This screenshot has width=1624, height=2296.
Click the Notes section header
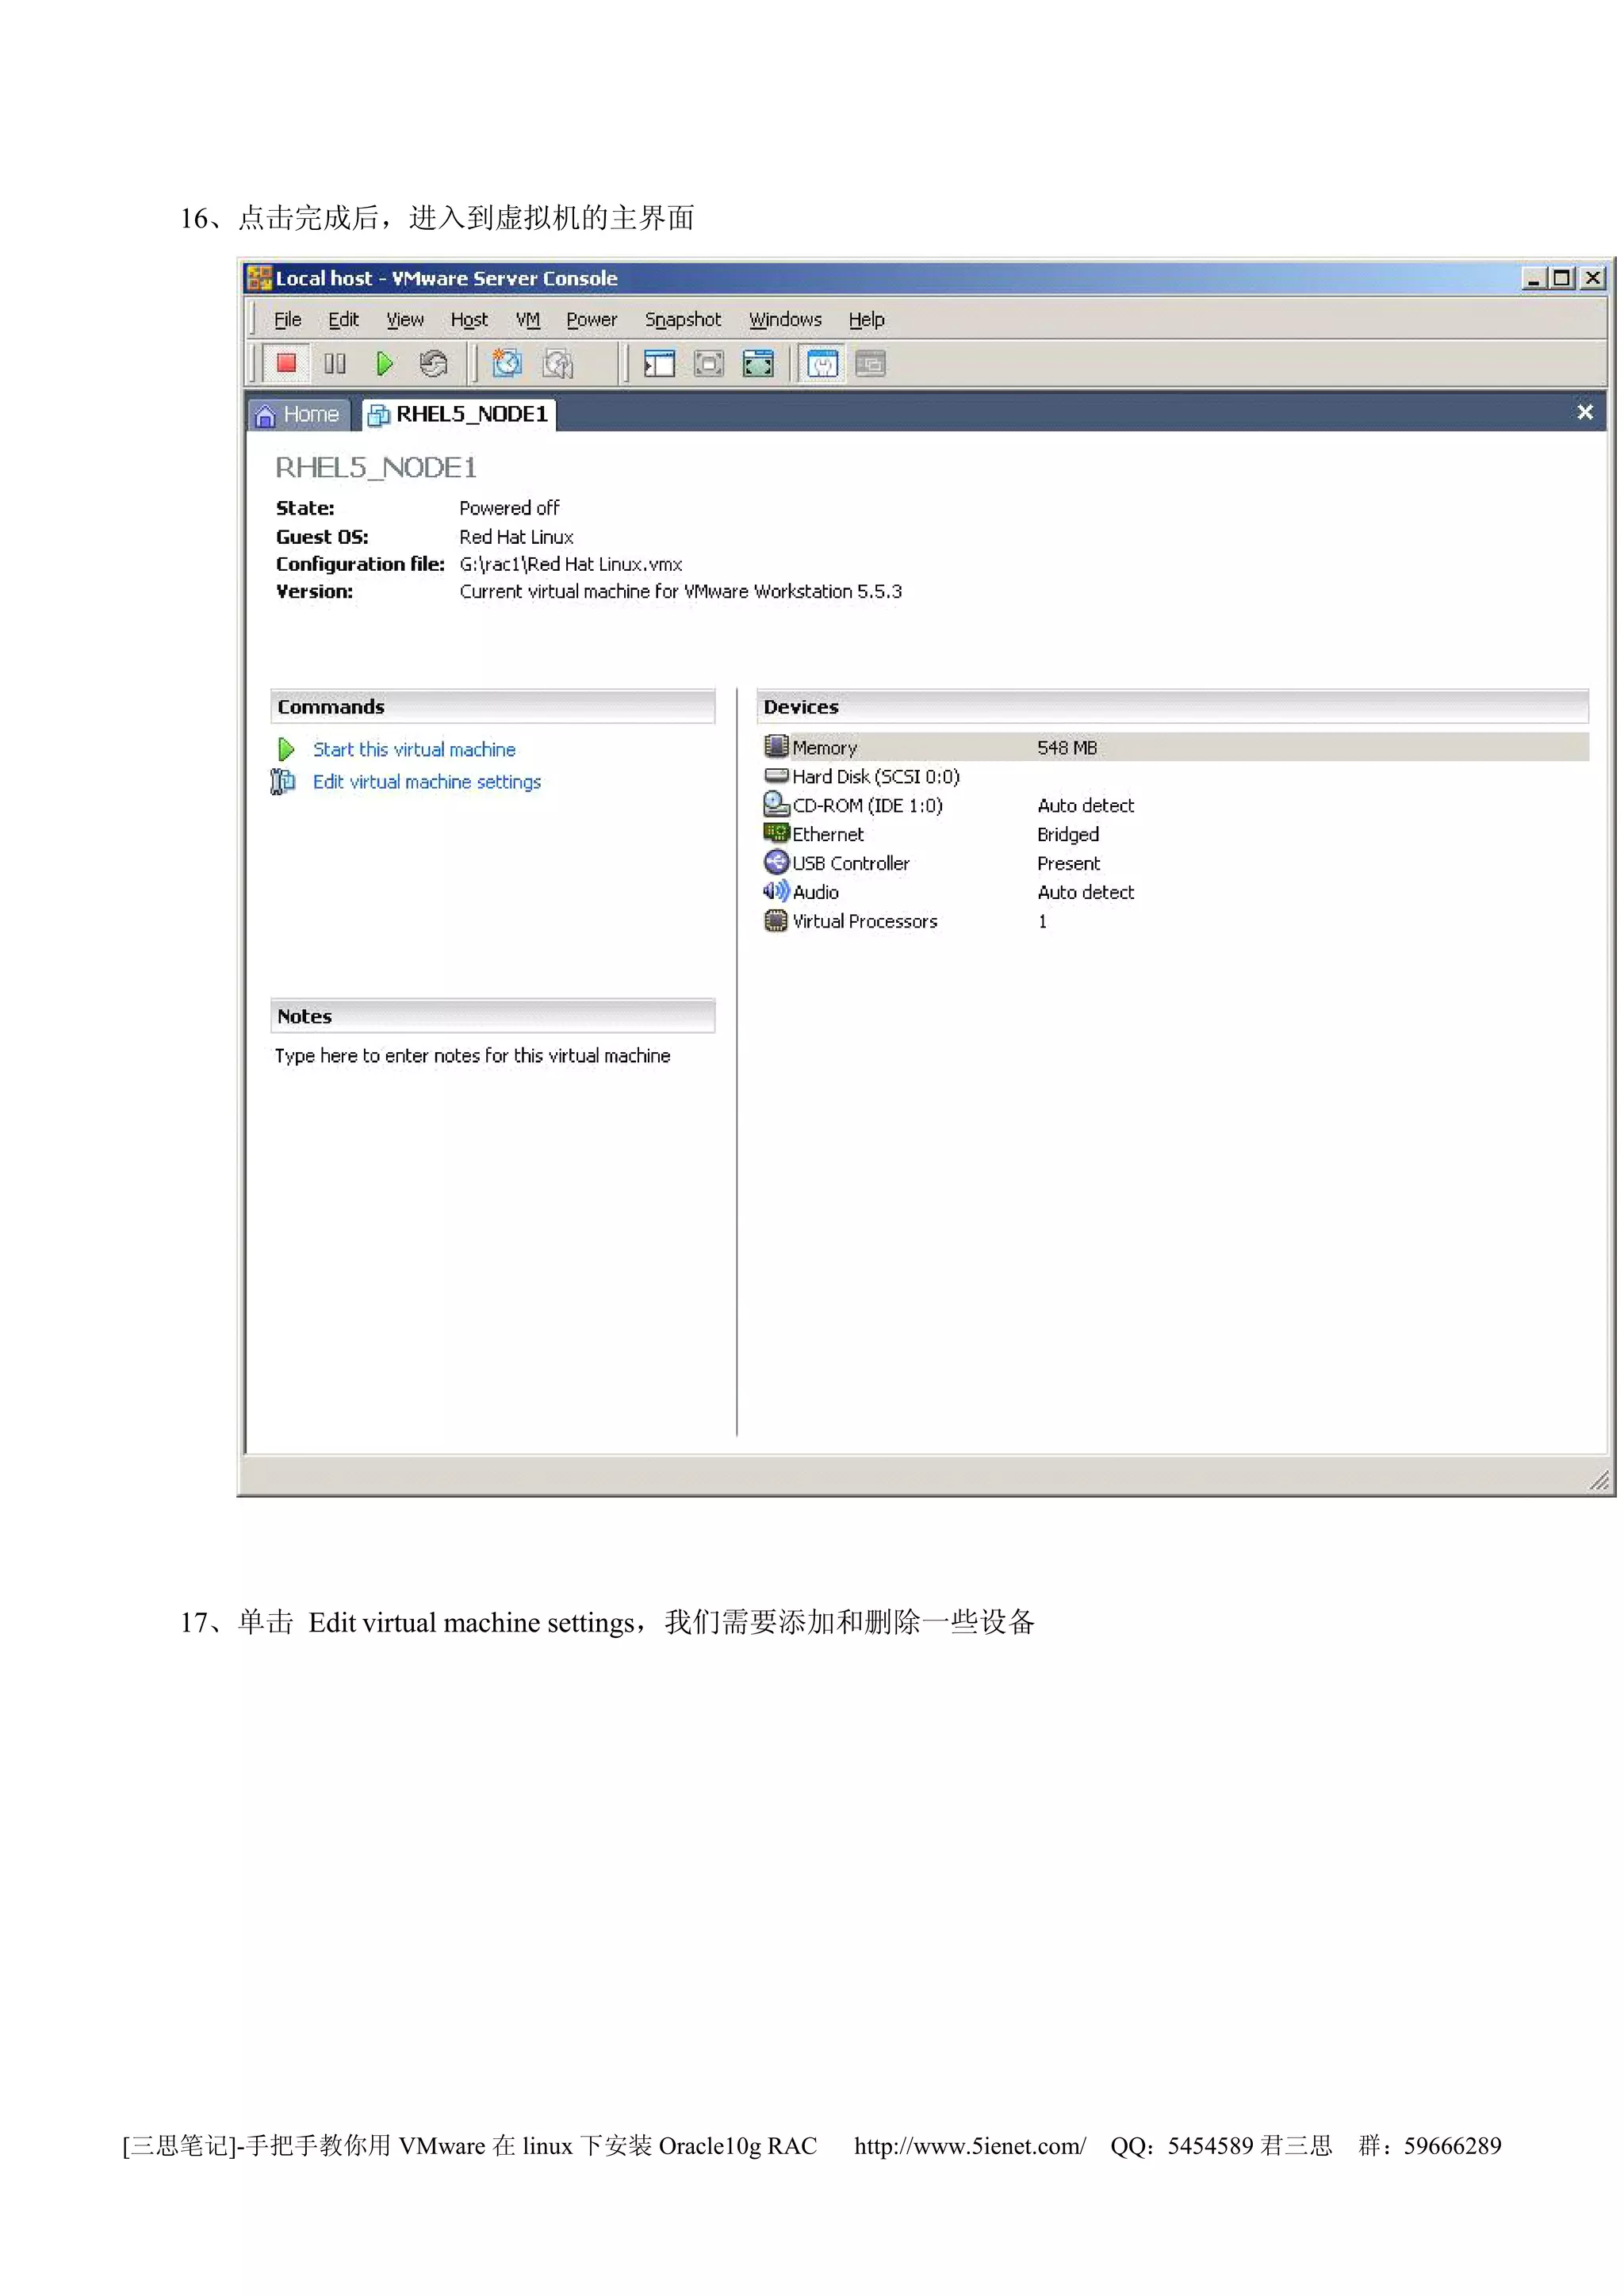(x=492, y=1016)
